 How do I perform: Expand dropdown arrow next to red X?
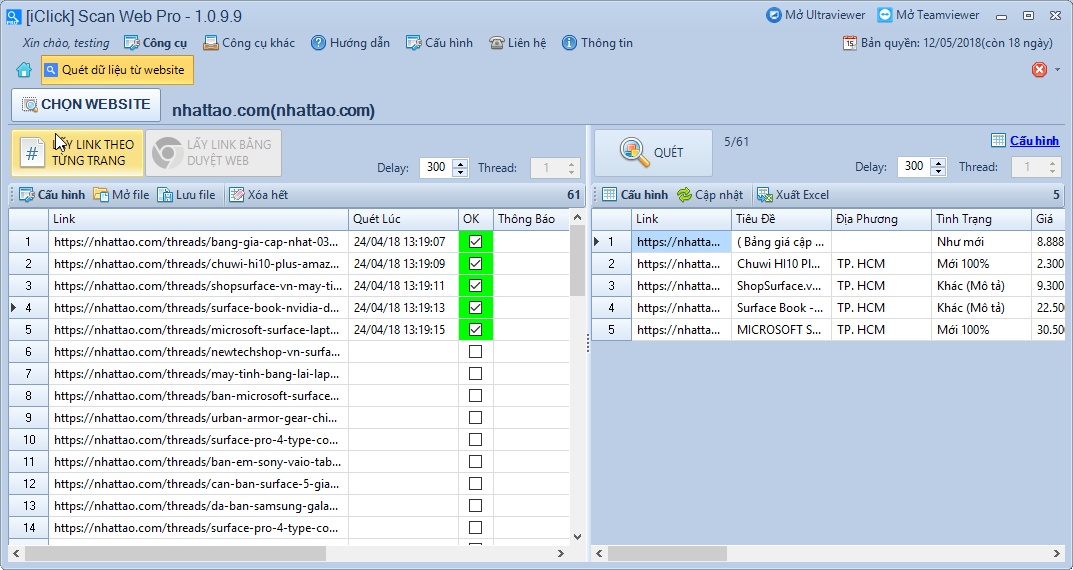(x=1058, y=70)
